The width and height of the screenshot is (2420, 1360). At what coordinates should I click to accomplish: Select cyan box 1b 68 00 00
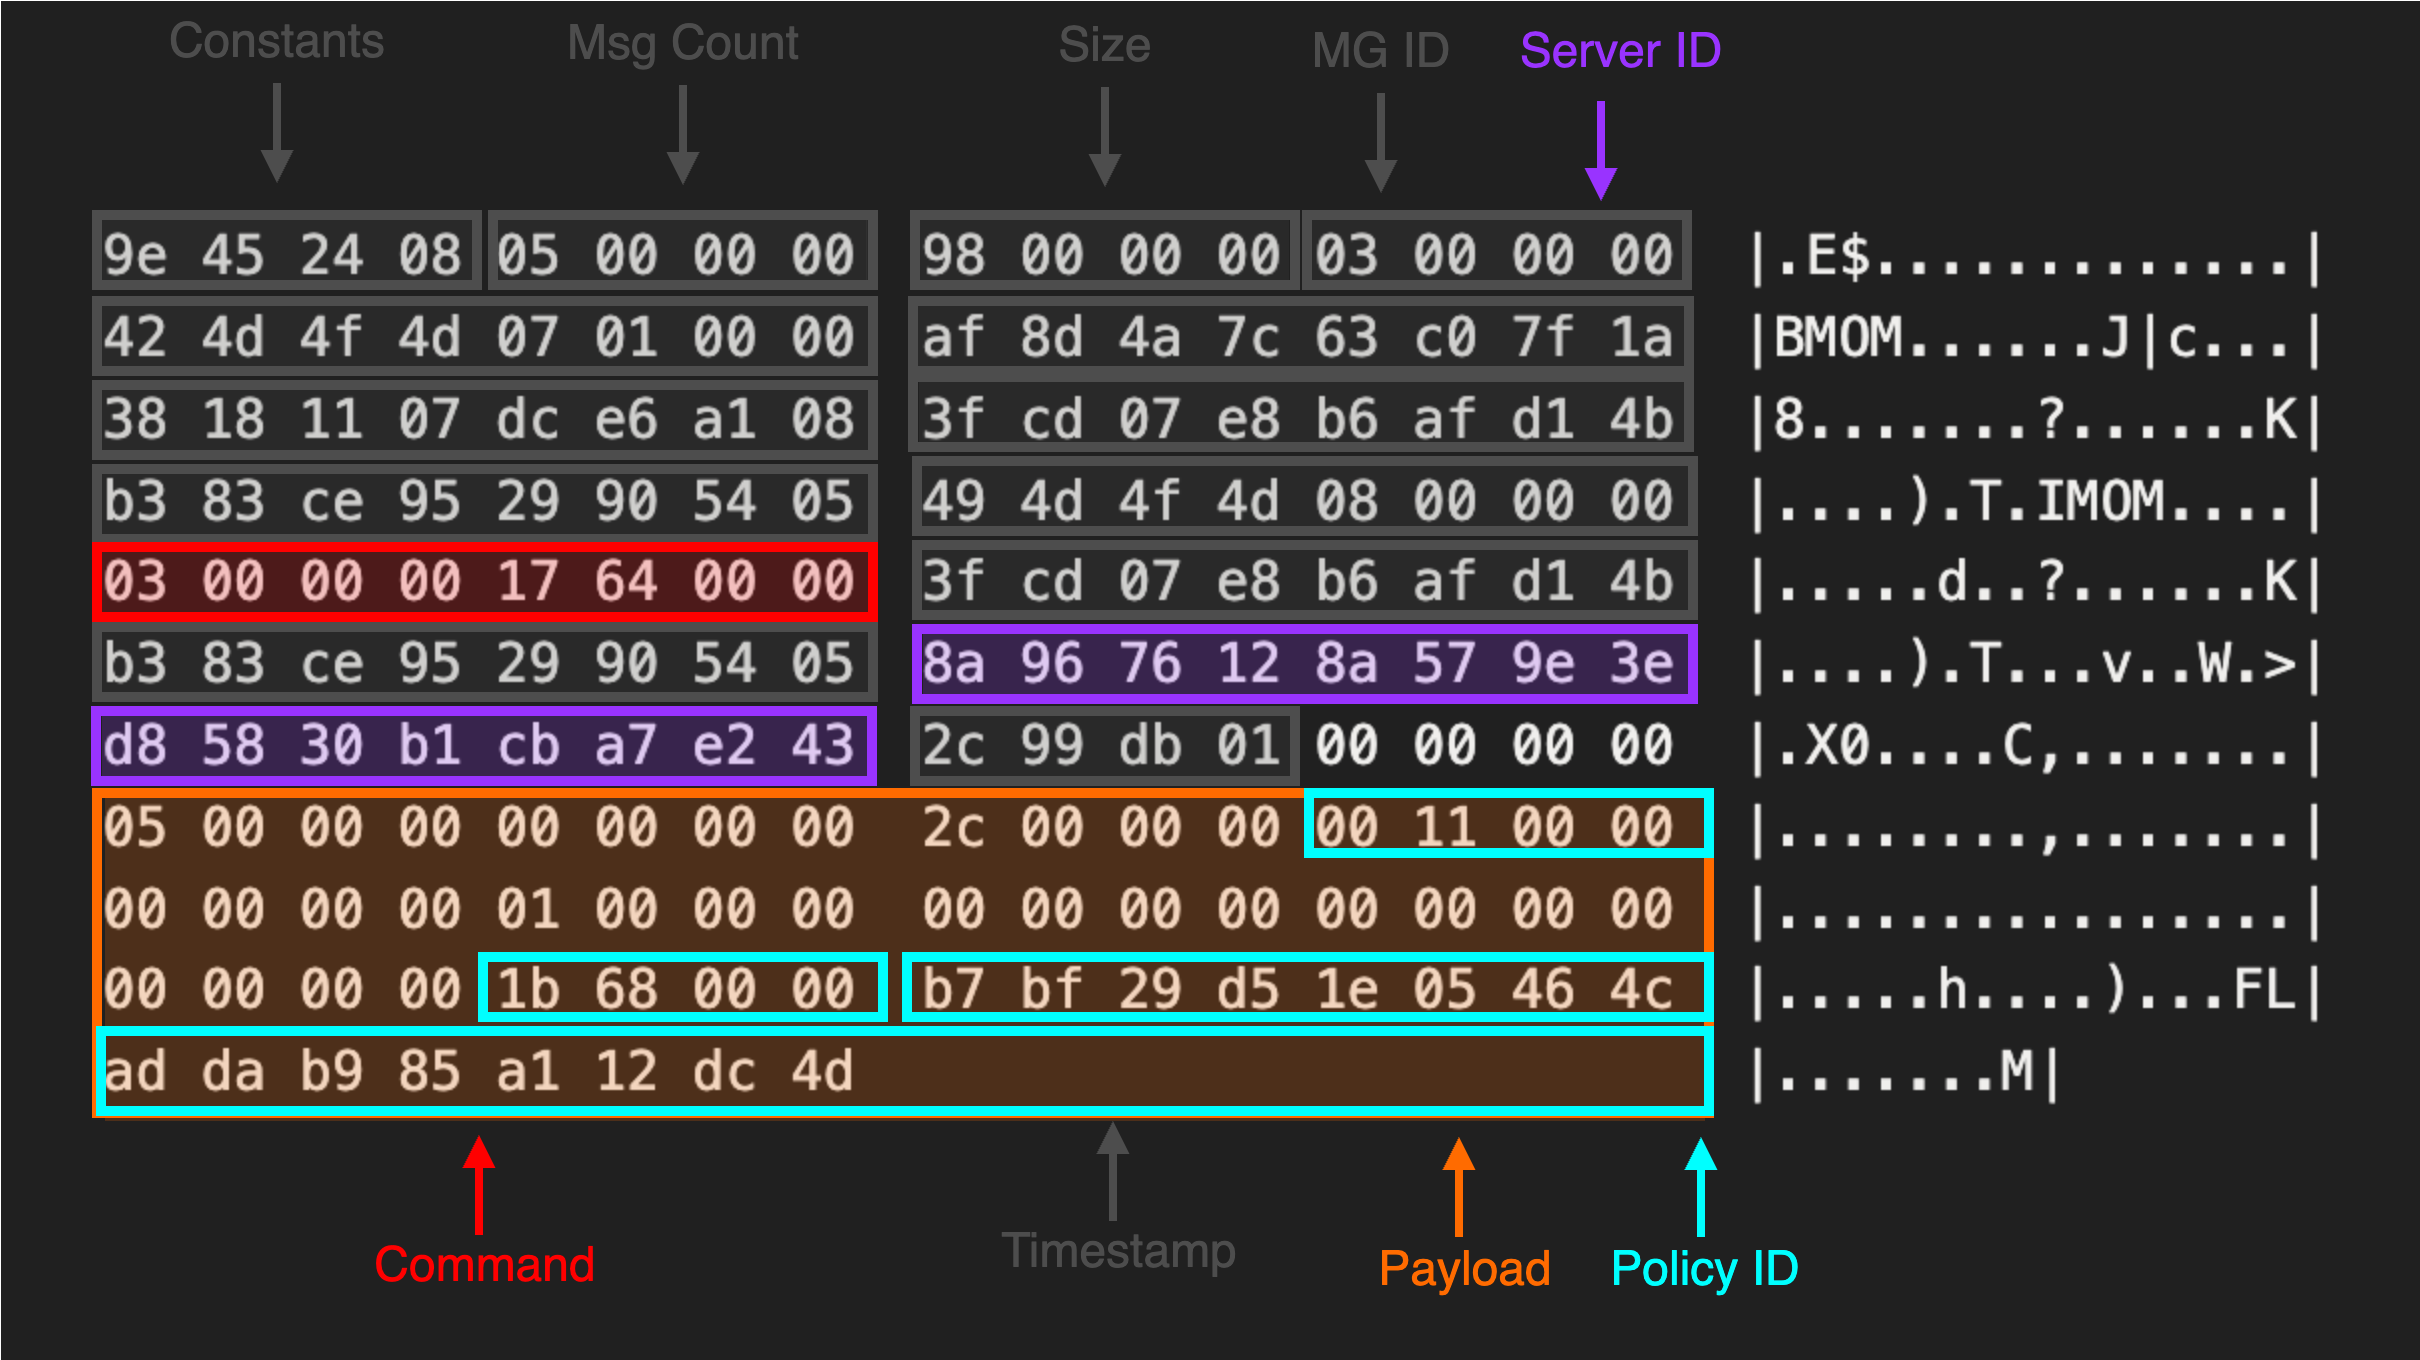click(682, 989)
